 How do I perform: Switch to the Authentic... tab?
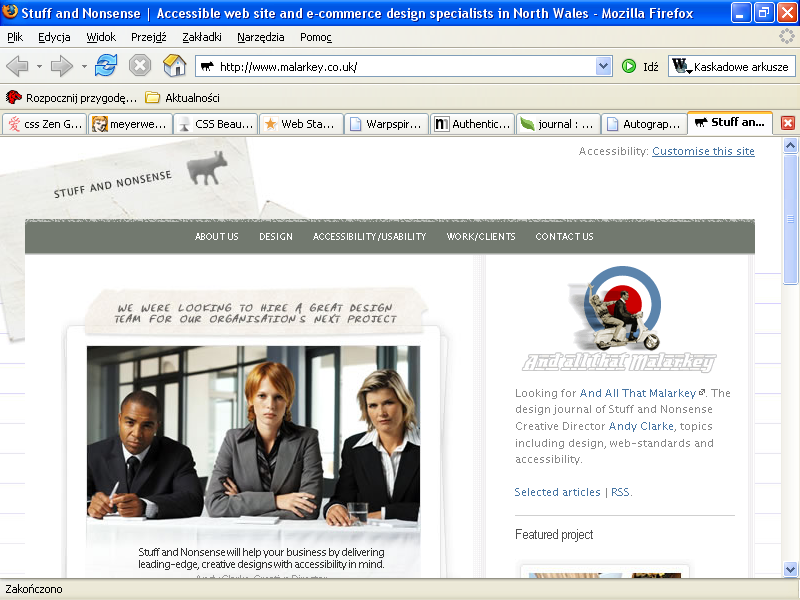coord(472,124)
